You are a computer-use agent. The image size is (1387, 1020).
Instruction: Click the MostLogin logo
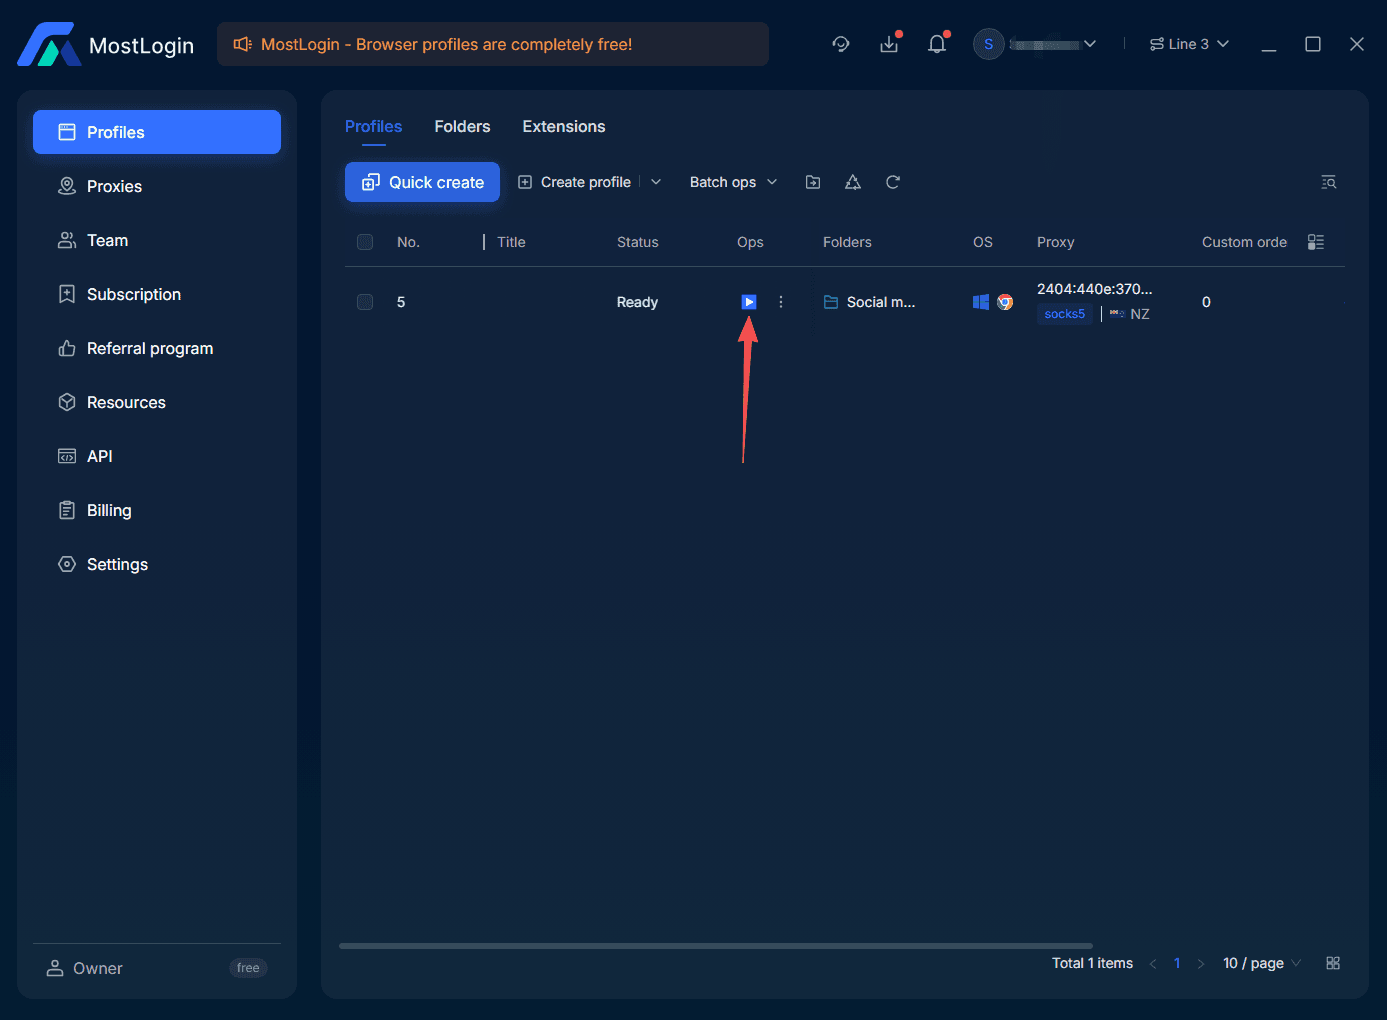[105, 45]
